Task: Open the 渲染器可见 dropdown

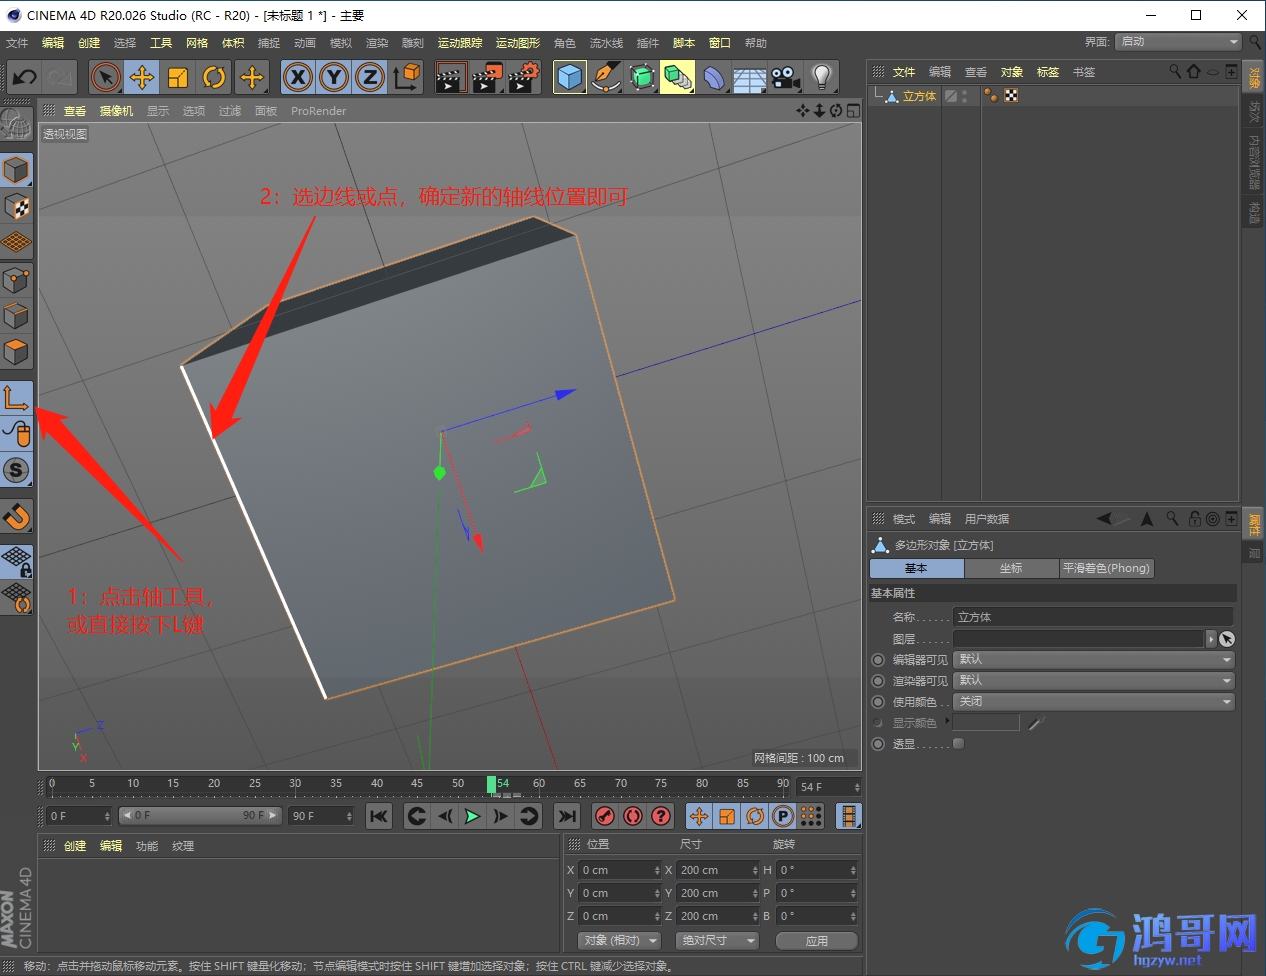Action: [1094, 681]
